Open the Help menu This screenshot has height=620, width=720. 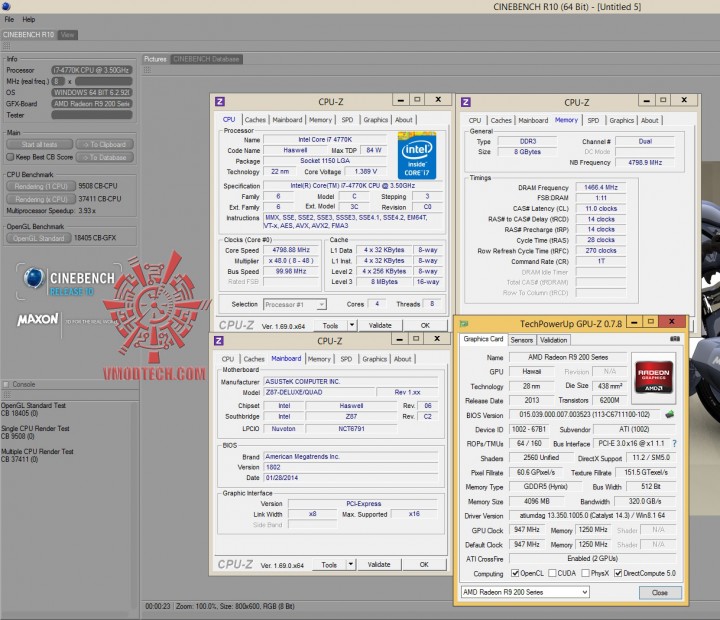click(x=28, y=19)
